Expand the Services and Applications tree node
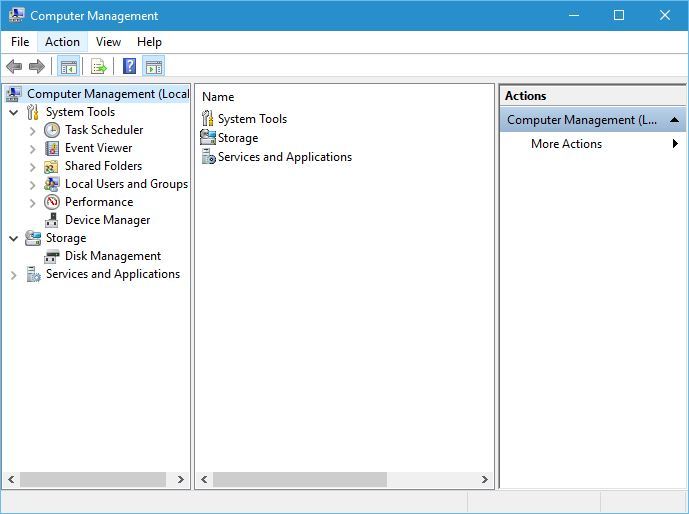Screen dimensions: 689x514 14,275
